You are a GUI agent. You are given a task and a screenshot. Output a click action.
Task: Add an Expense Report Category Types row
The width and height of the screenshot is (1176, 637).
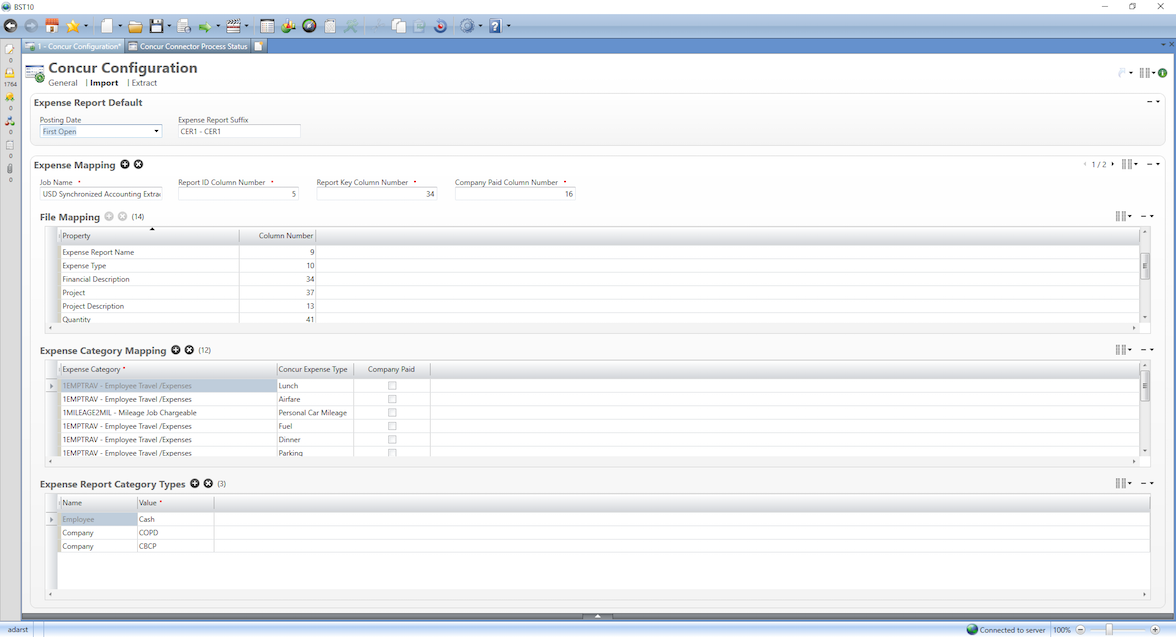pos(194,483)
